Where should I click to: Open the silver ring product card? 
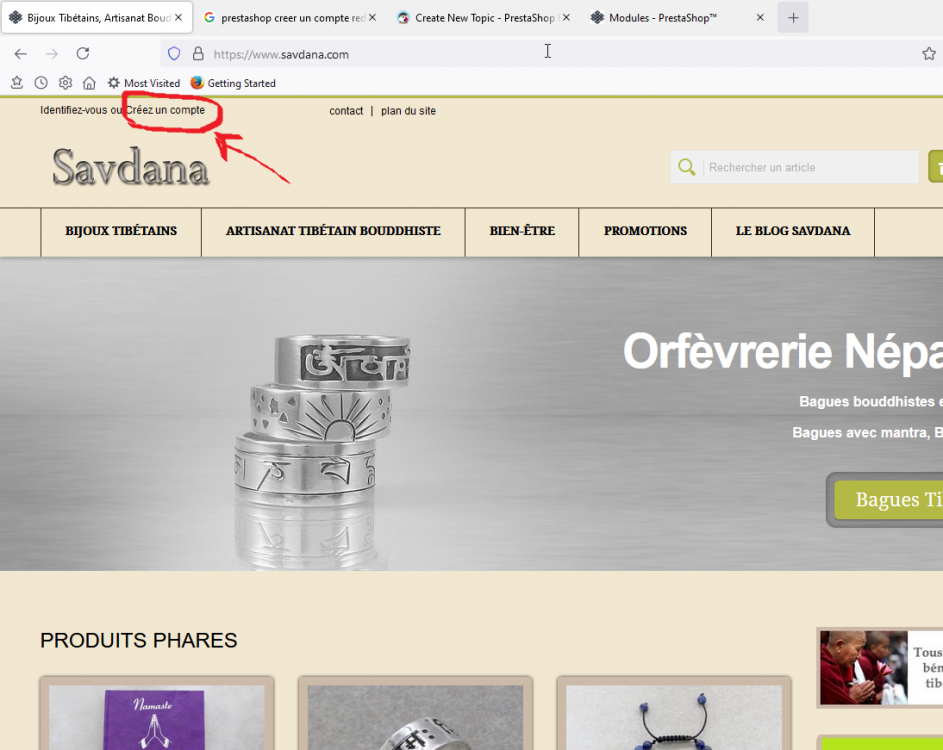pyautogui.click(x=416, y=715)
